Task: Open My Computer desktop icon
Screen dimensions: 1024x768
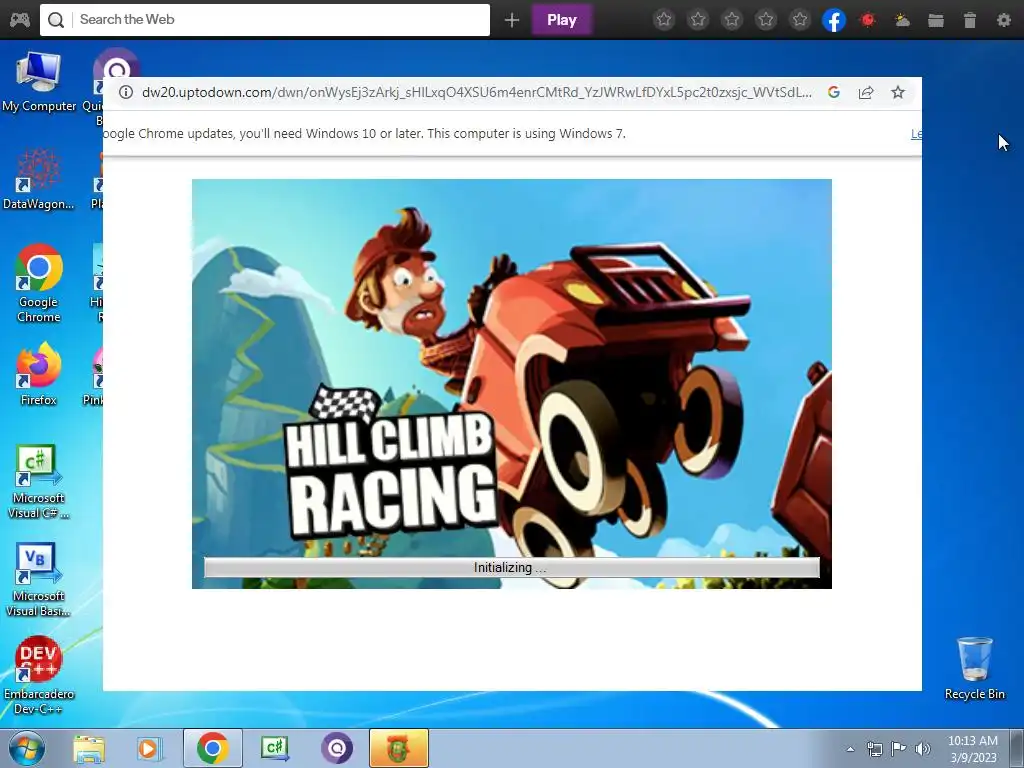Action: tap(39, 82)
